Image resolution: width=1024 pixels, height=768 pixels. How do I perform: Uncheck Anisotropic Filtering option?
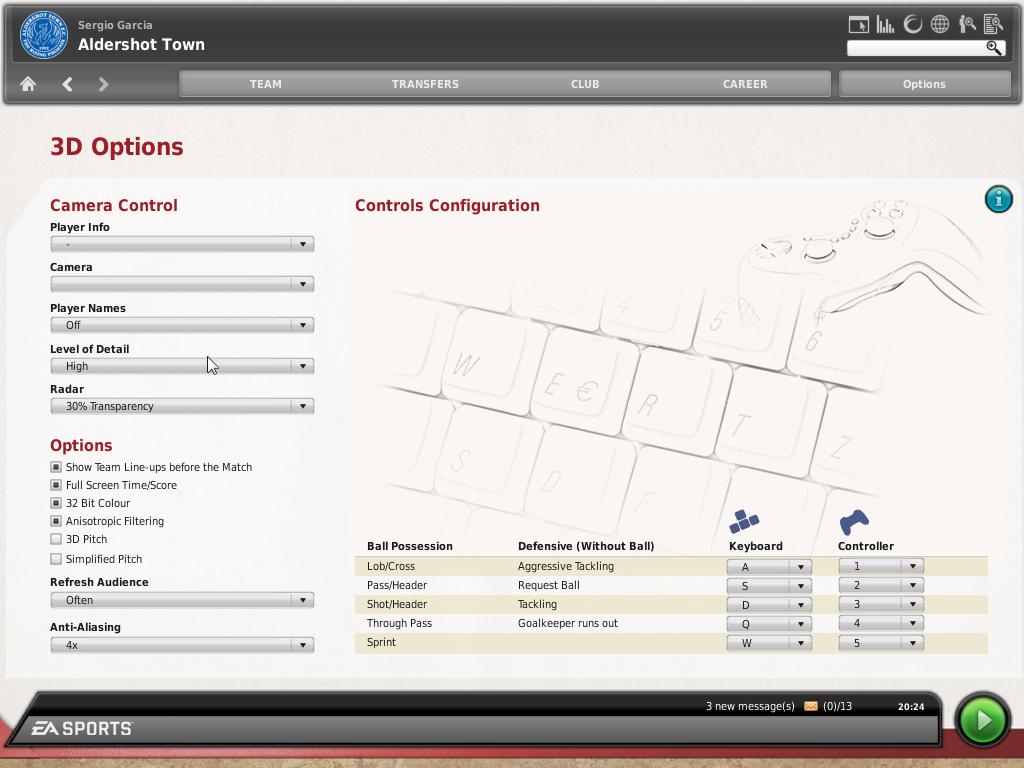[x=56, y=521]
